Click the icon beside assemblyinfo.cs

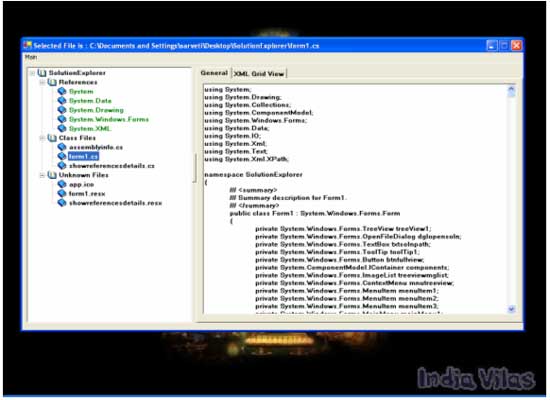coord(62,147)
